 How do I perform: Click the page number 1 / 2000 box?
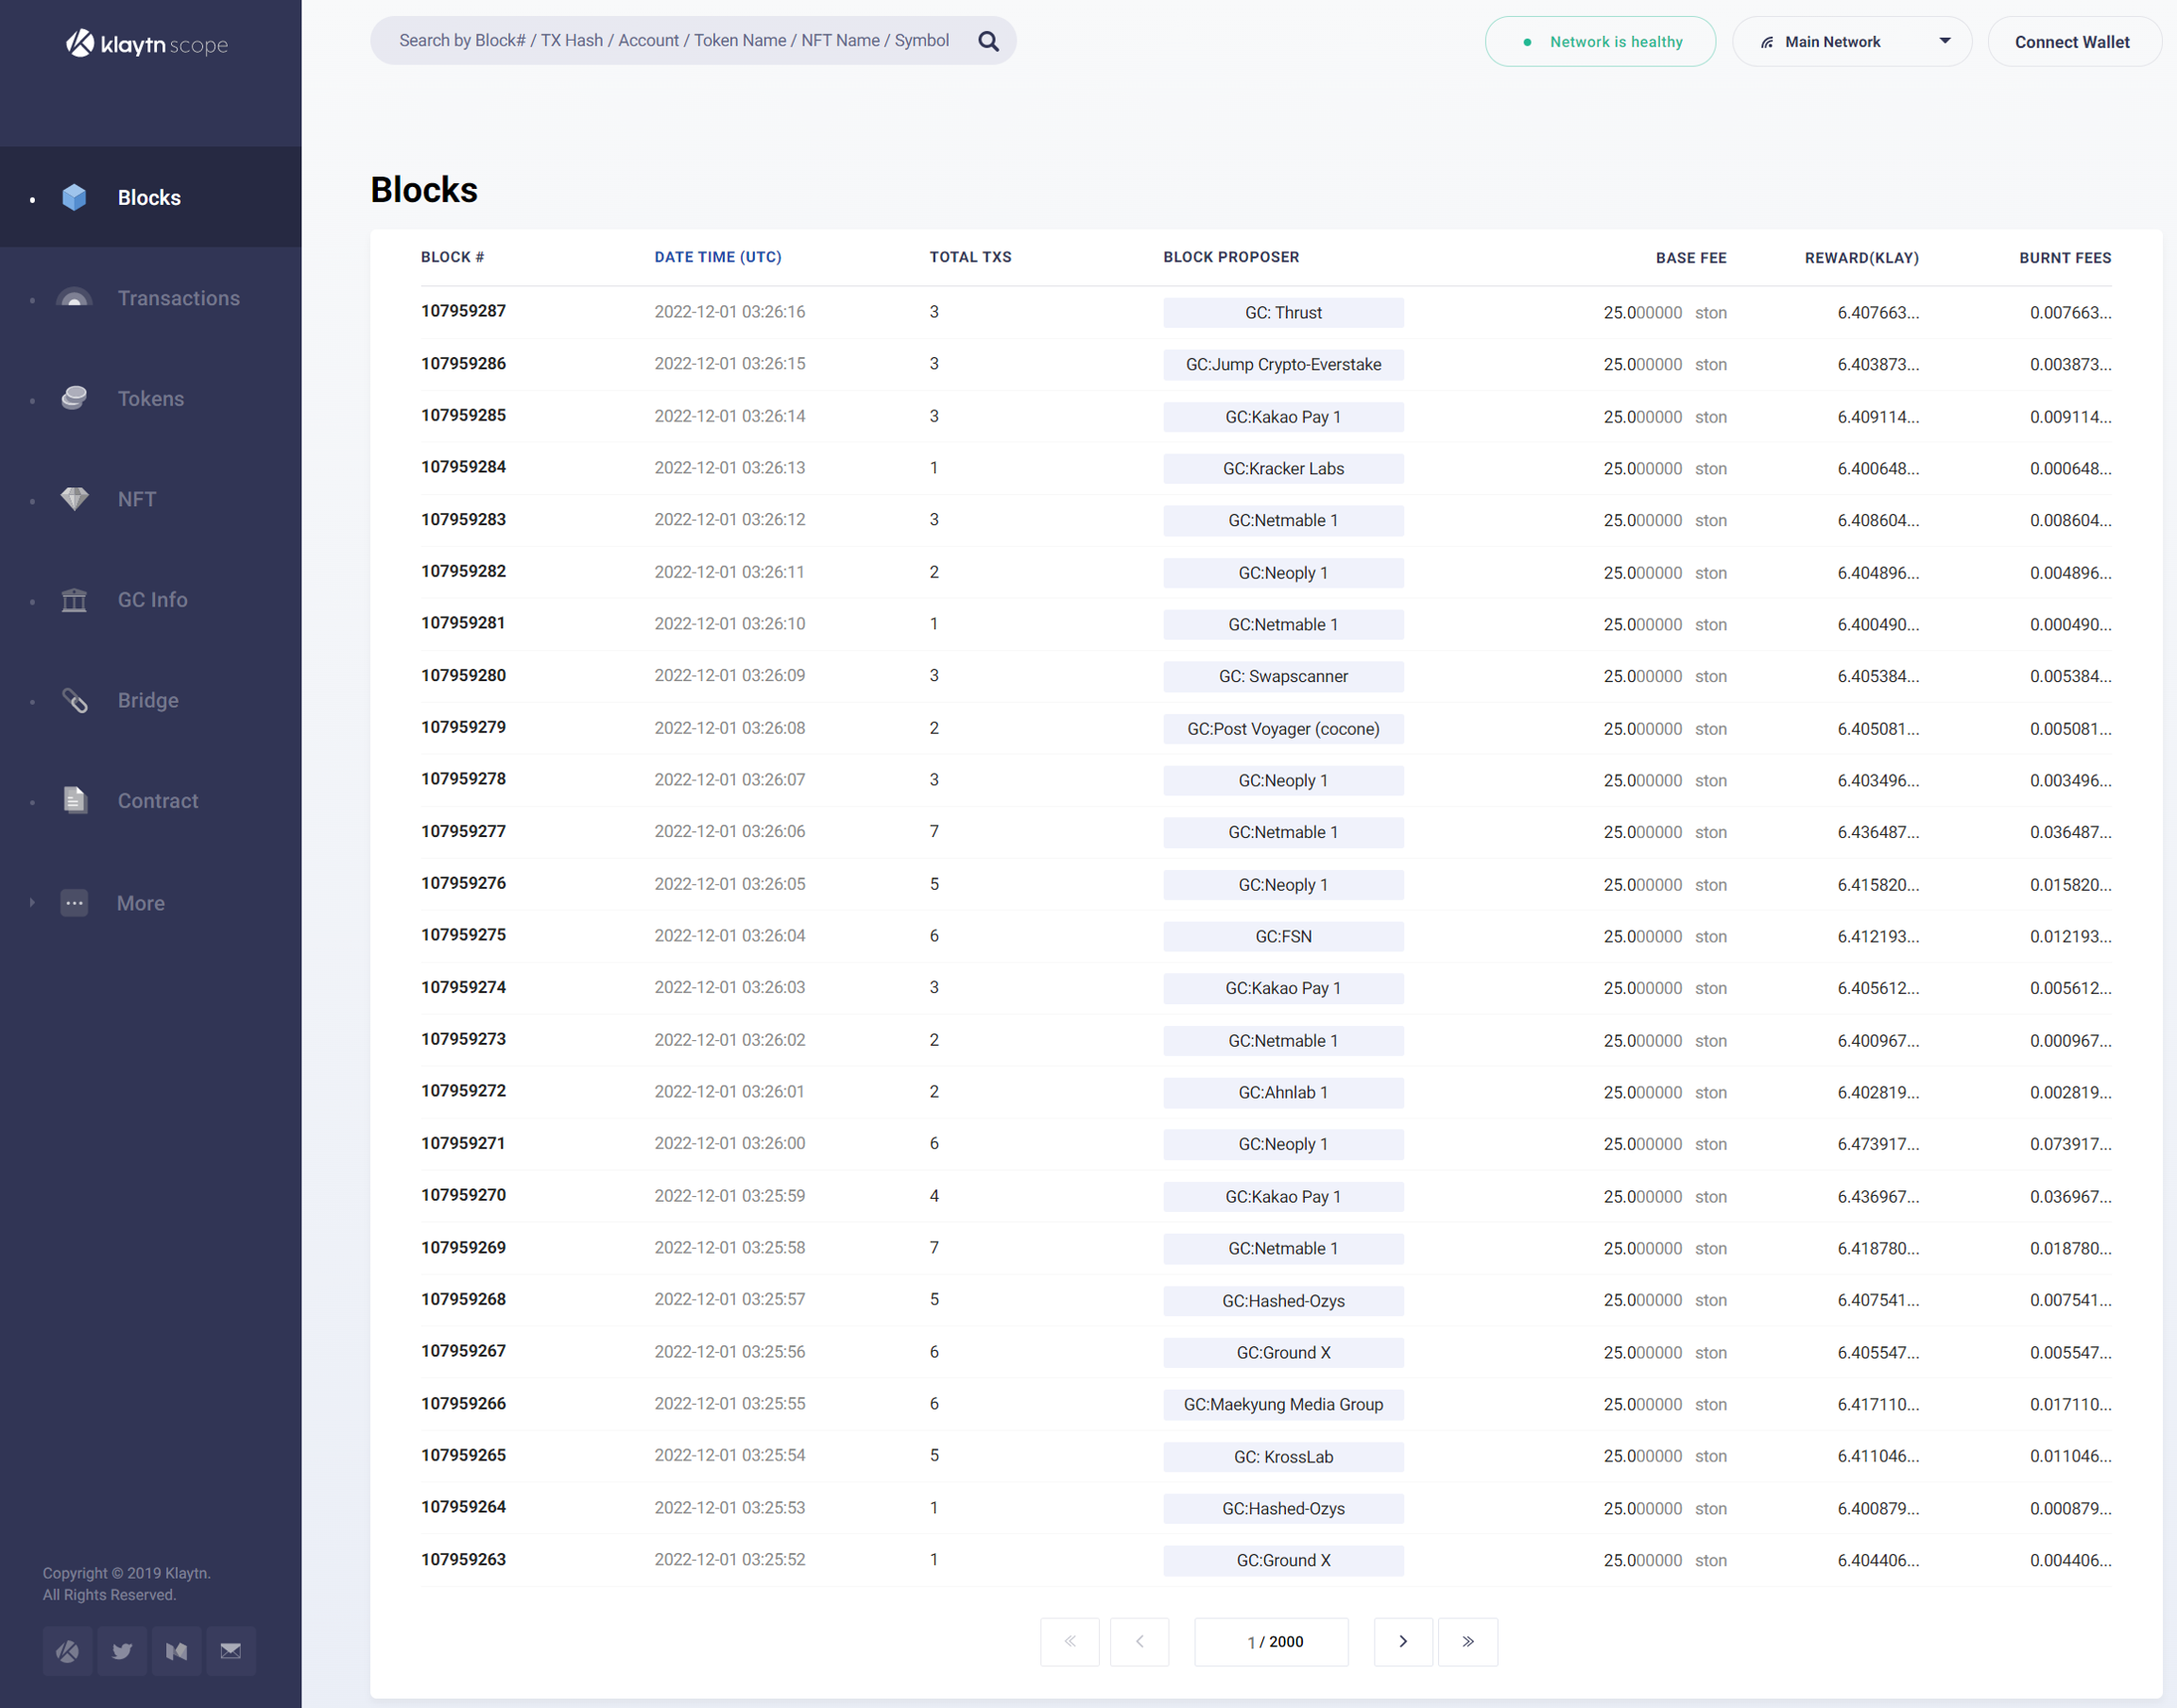click(1270, 1641)
